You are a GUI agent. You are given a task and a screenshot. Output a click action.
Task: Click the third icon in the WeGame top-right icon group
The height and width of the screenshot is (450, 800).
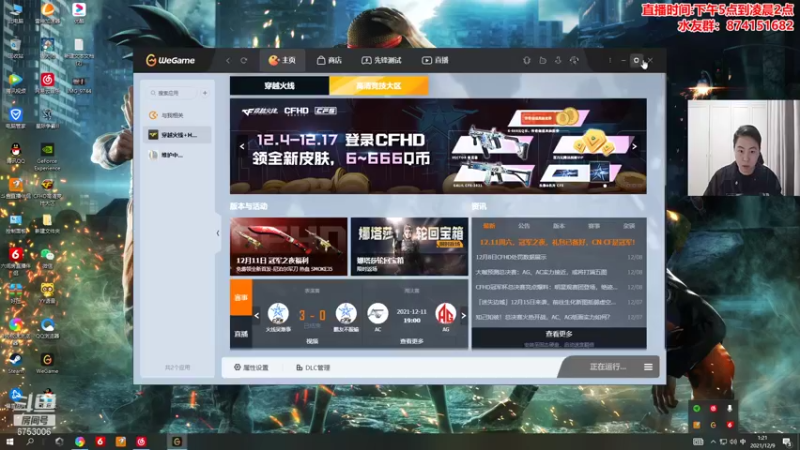click(x=558, y=60)
